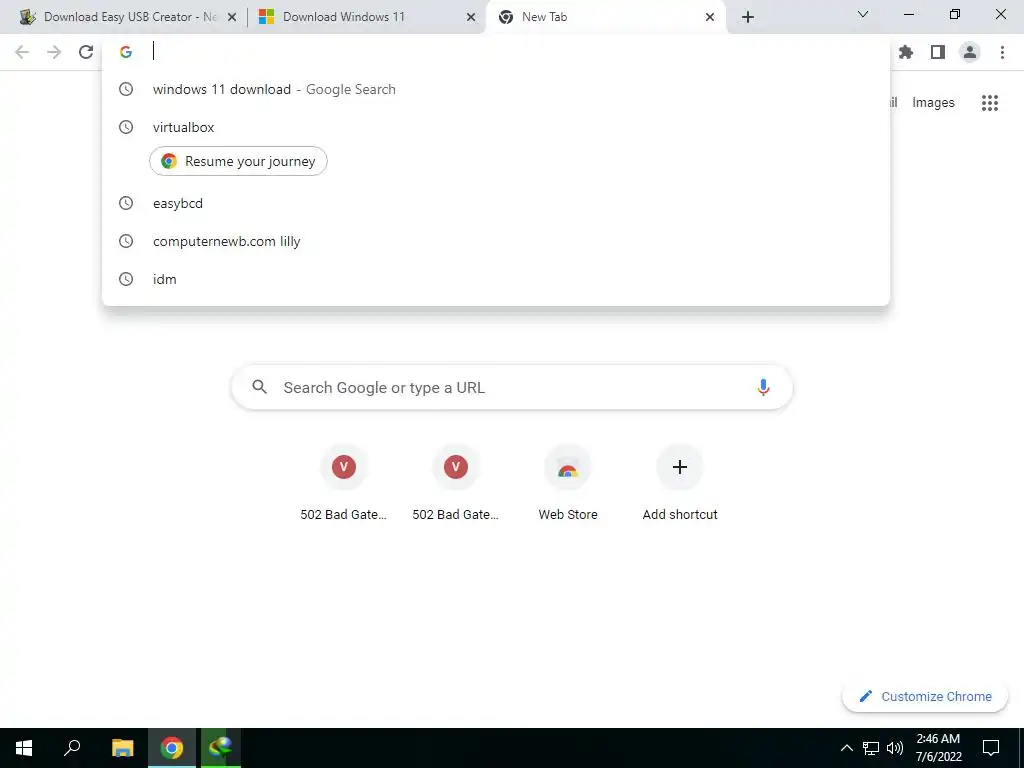Select the 'easybcd' suggestion
The image size is (1024, 768).
pyautogui.click(x=496, y=203)
